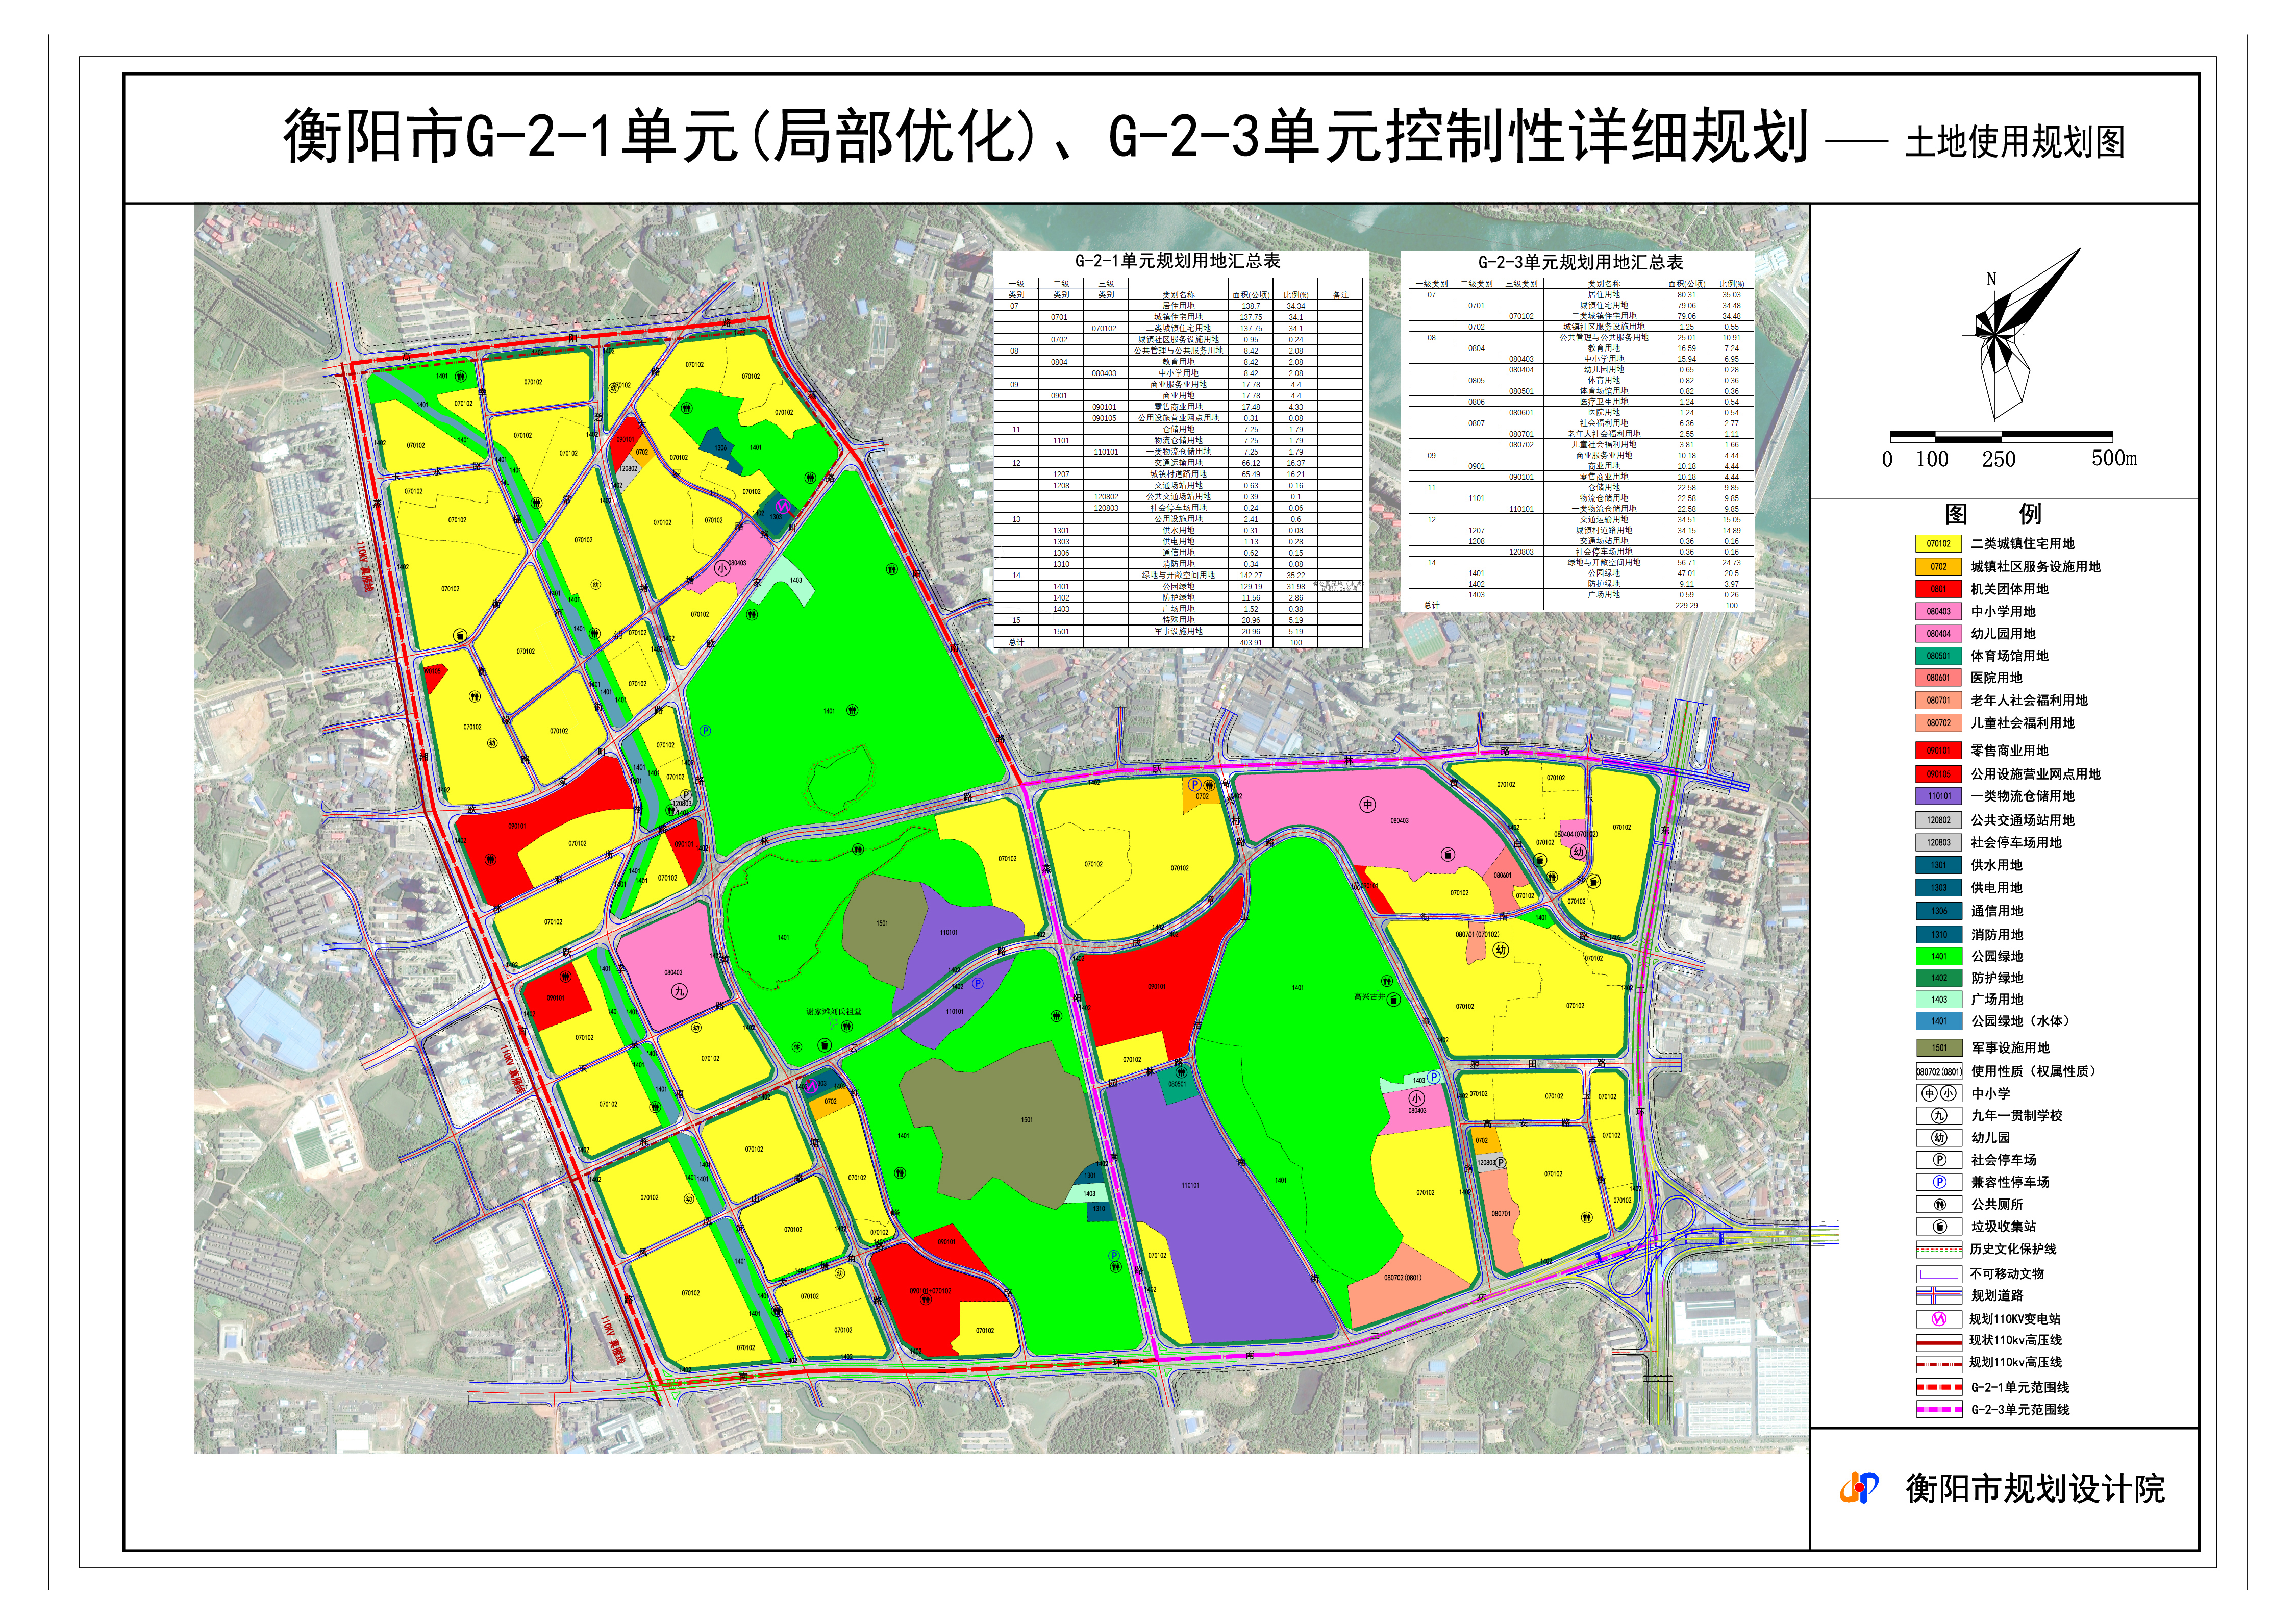The height and width of the screenshot is (1624, 2296).
Task: Click the 垃圾收集站 legend symbol
Action: [x=1939, y=1227]
